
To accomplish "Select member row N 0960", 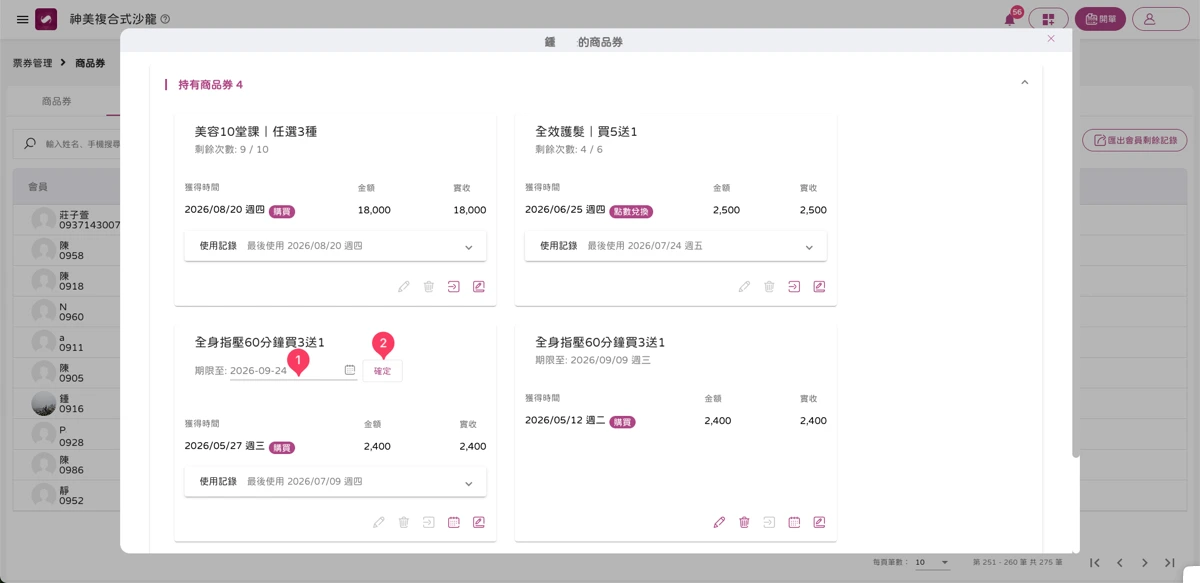I will click(x=66, y=311).
